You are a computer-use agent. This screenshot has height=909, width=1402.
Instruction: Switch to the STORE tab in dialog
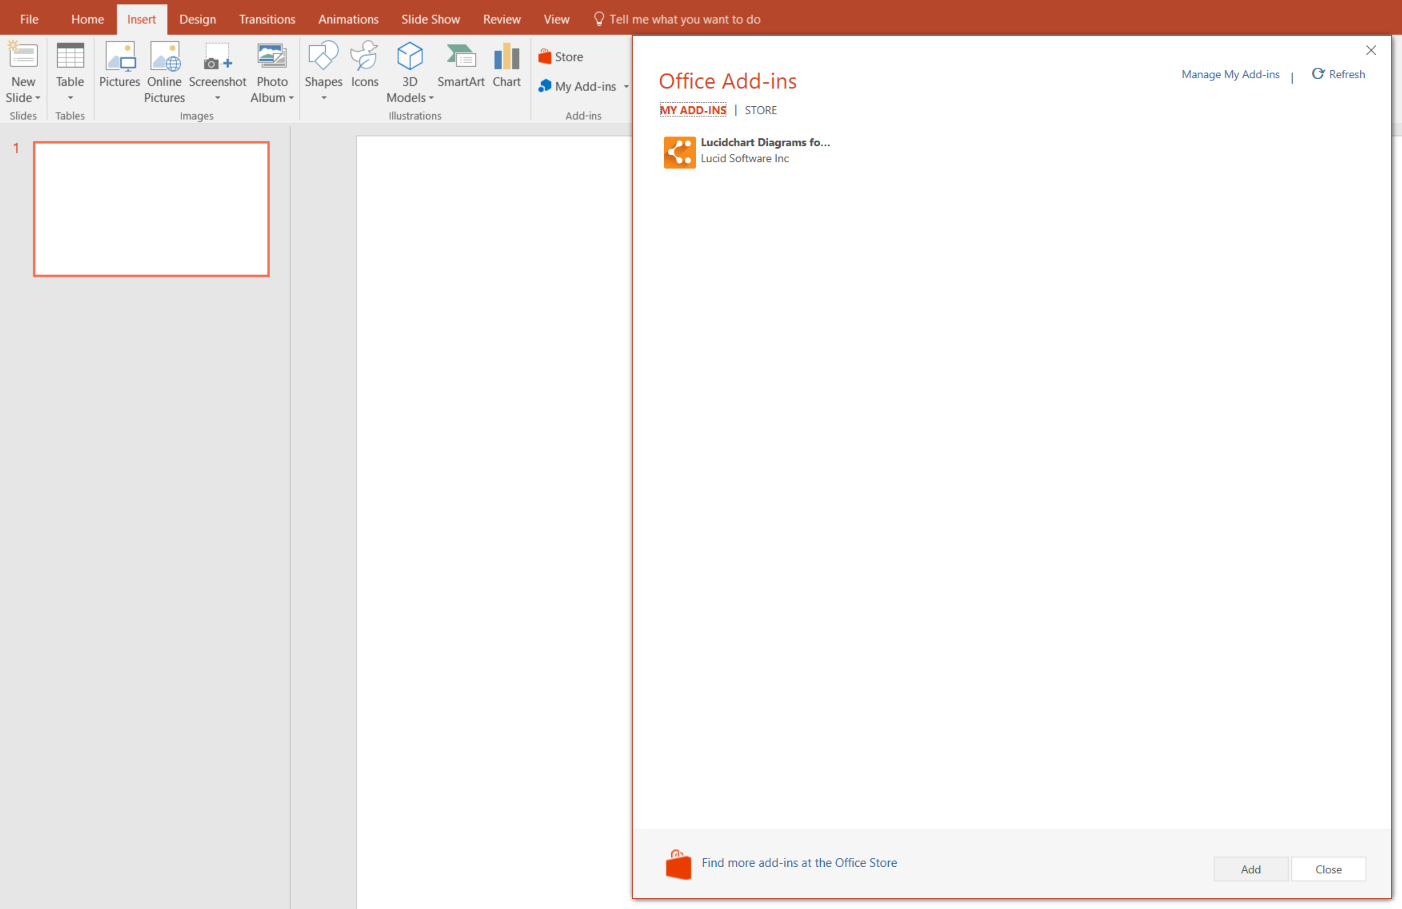pos(761,110)
